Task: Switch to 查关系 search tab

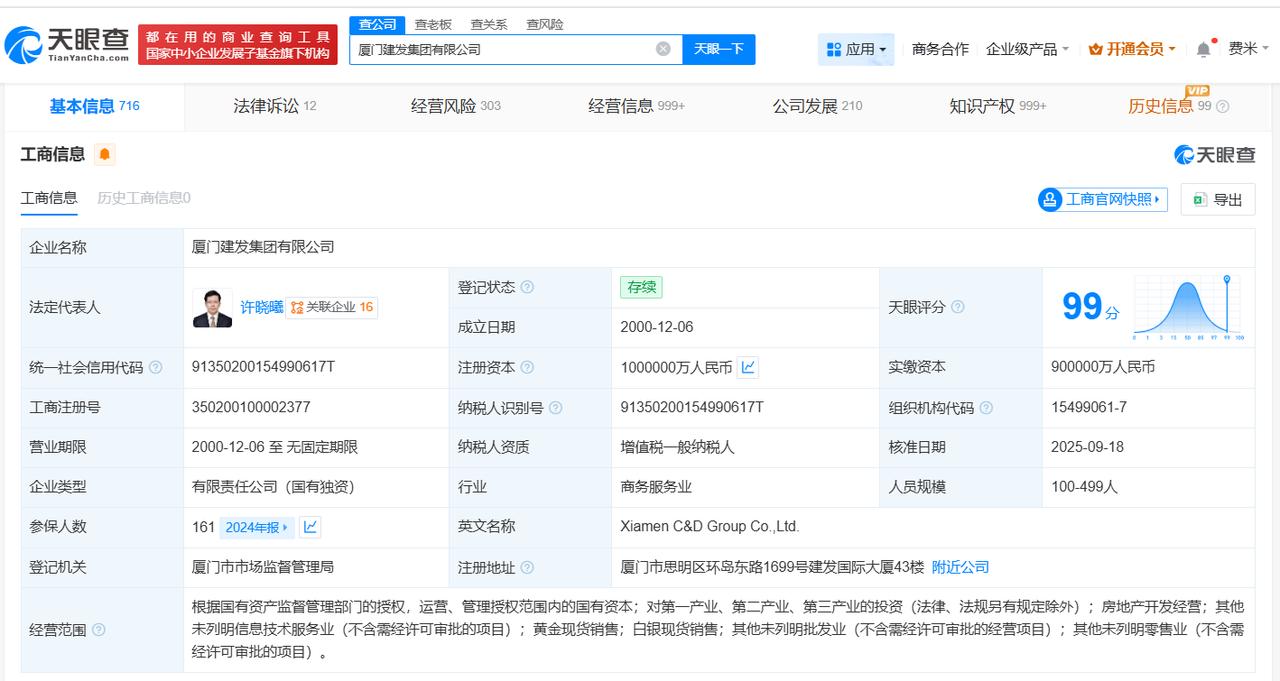Action: tap(489, 24)
